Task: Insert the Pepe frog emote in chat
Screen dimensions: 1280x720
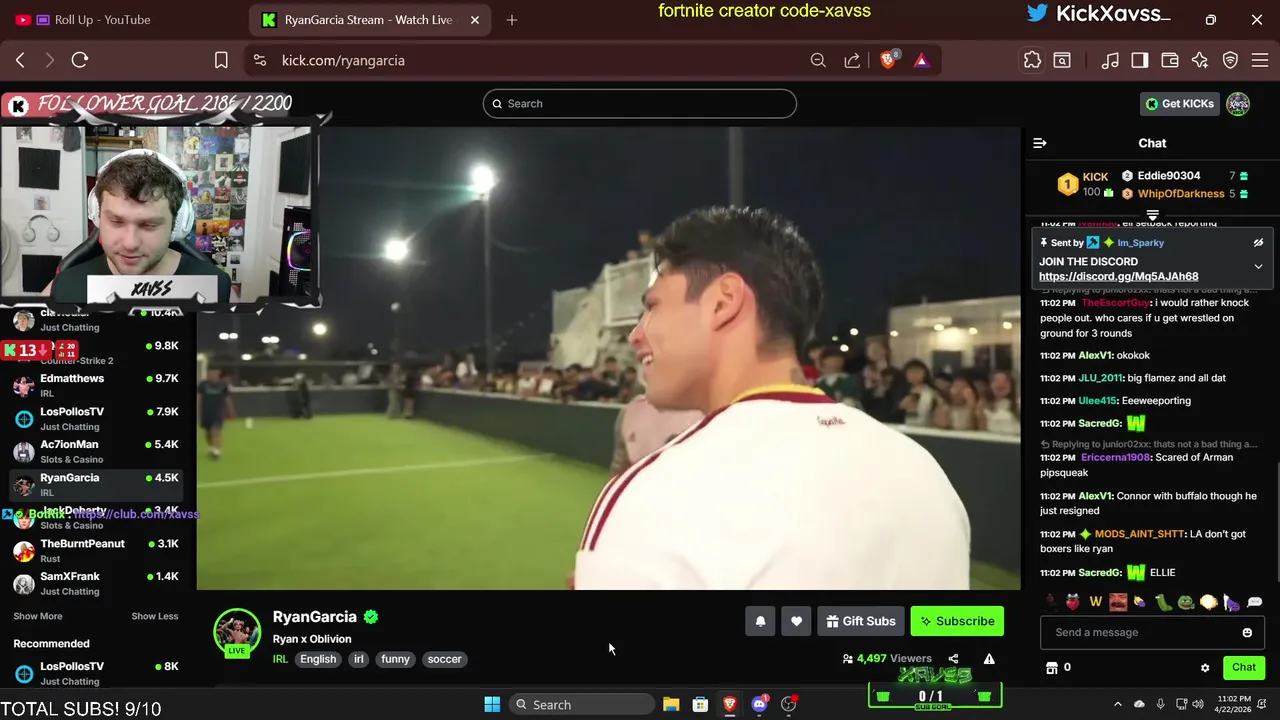Action: tap(1185, 601)
